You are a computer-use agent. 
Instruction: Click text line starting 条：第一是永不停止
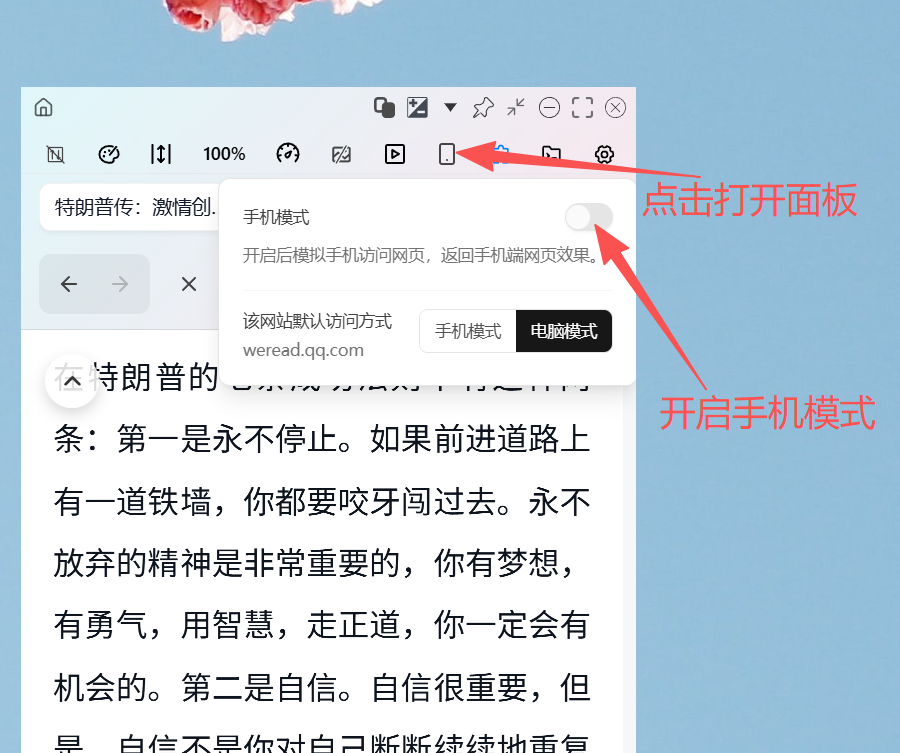tap(322, 440)
